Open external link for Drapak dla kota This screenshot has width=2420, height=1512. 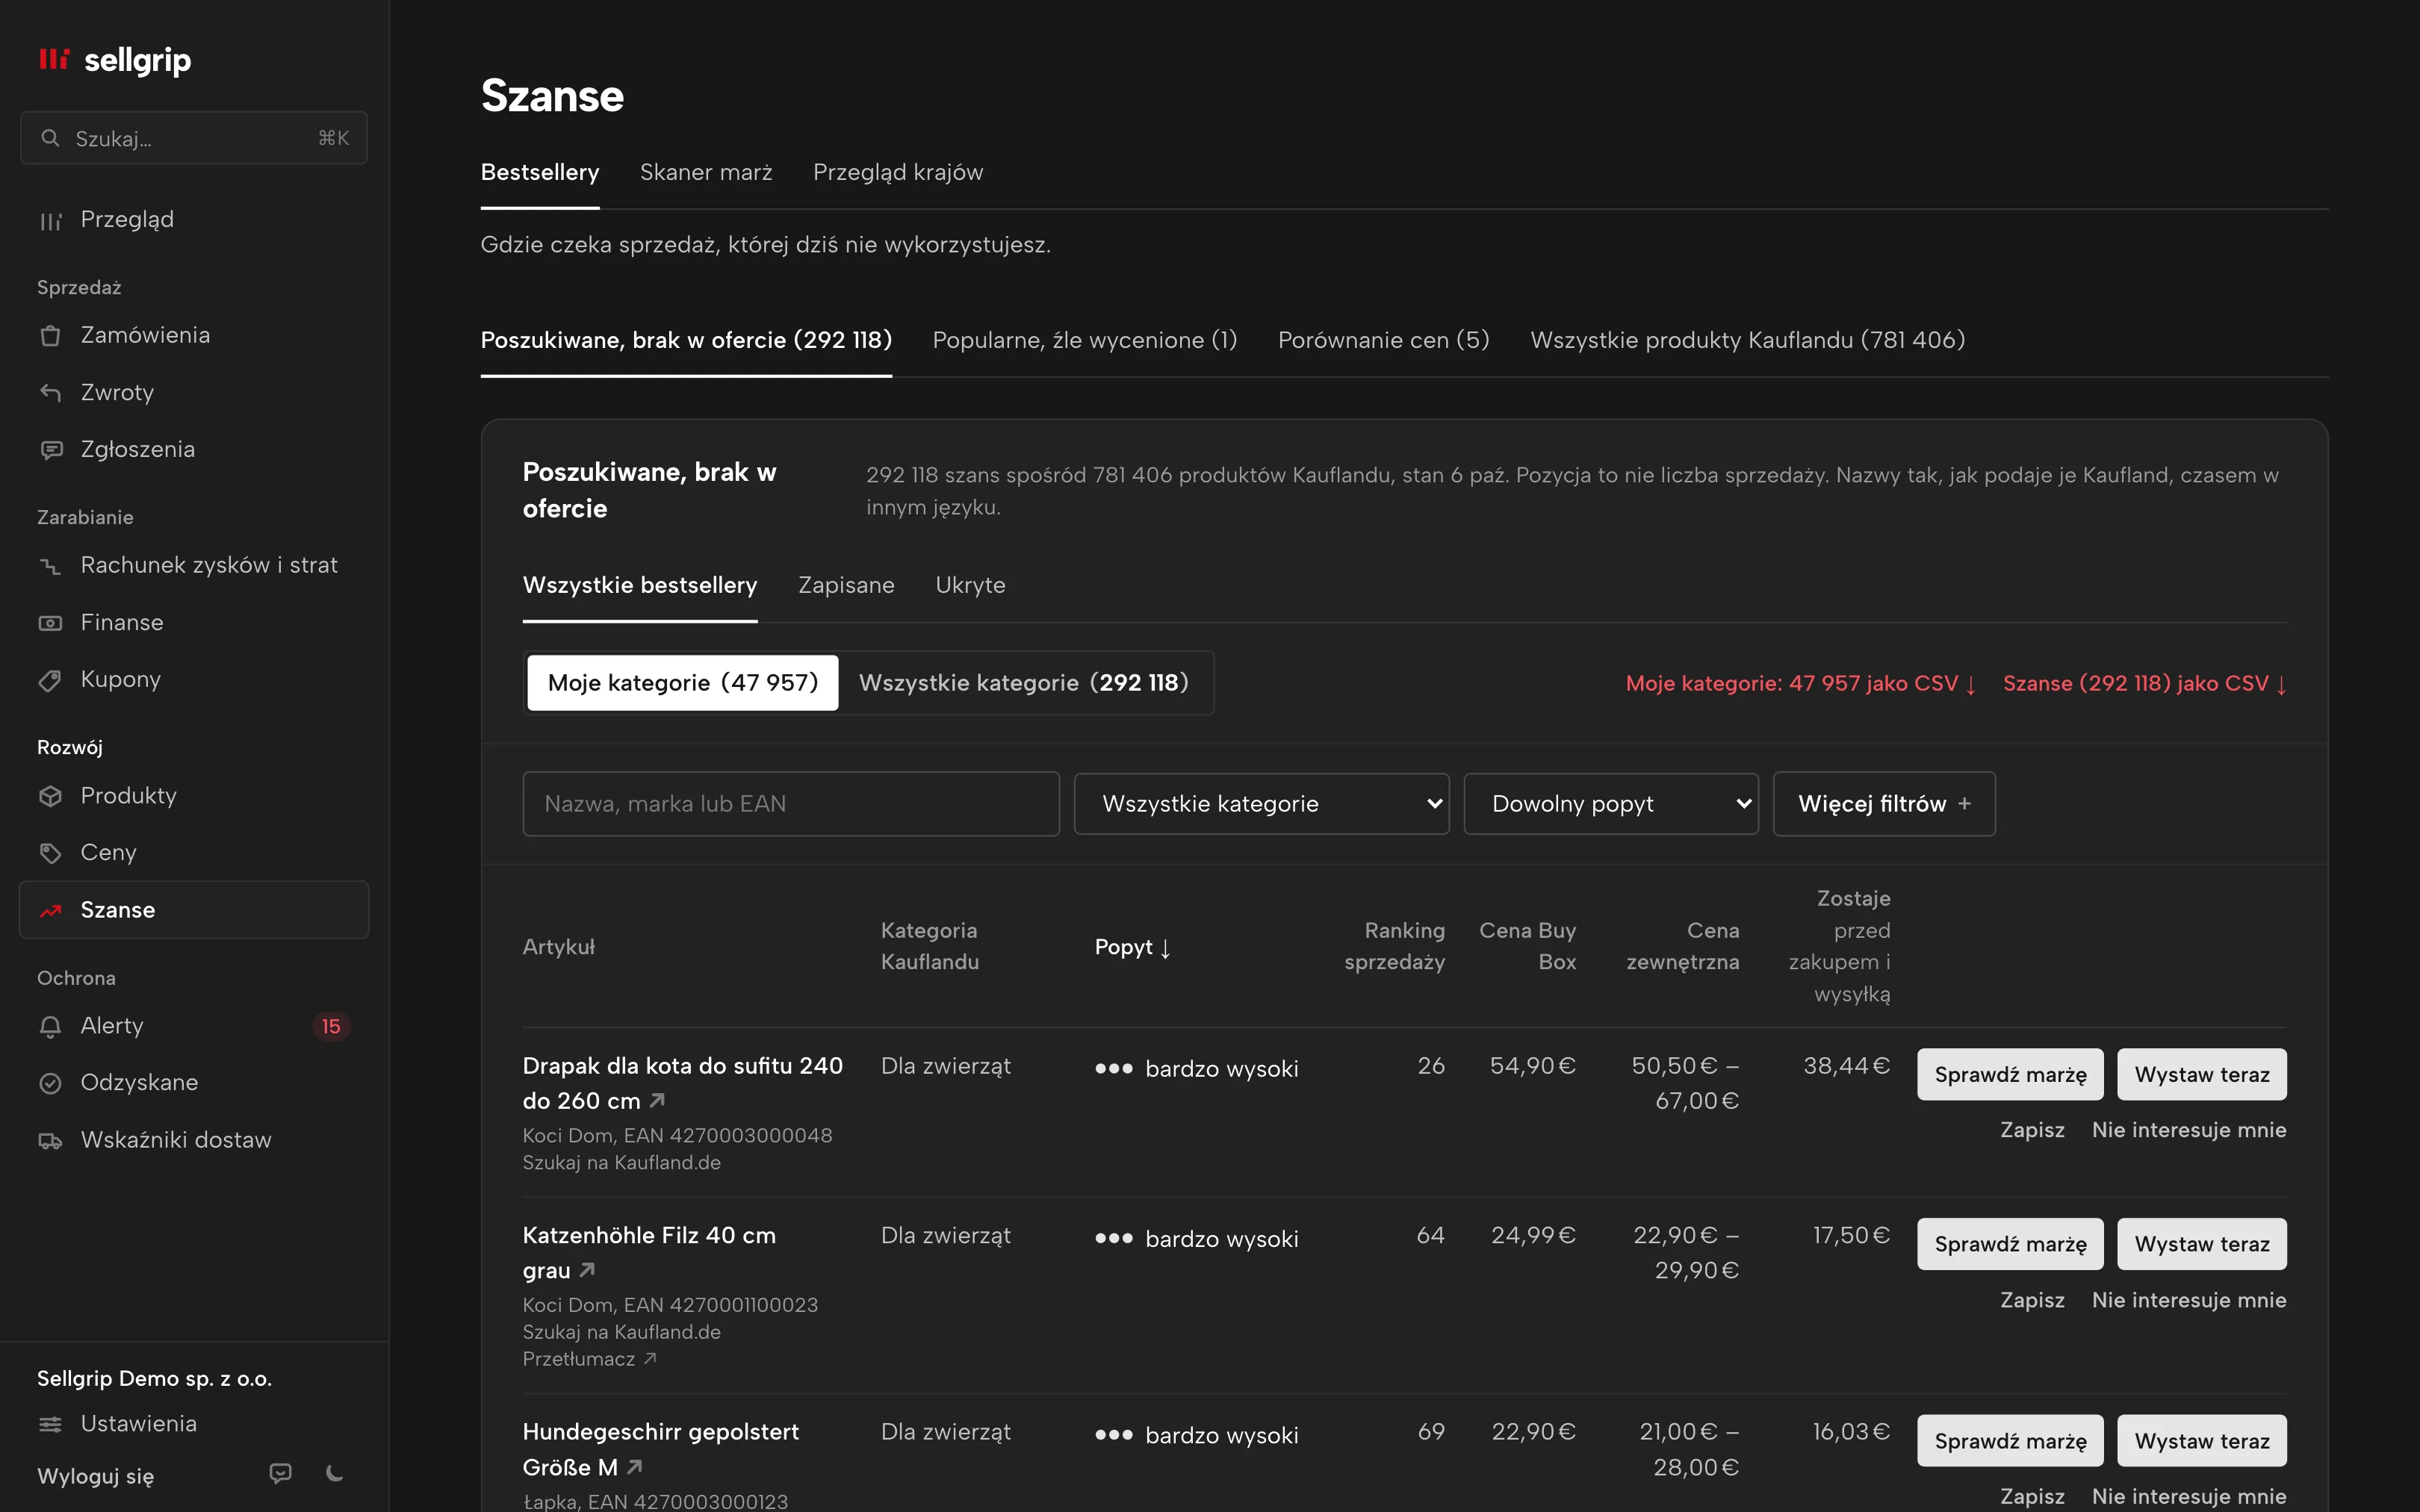pos(658,1100)
